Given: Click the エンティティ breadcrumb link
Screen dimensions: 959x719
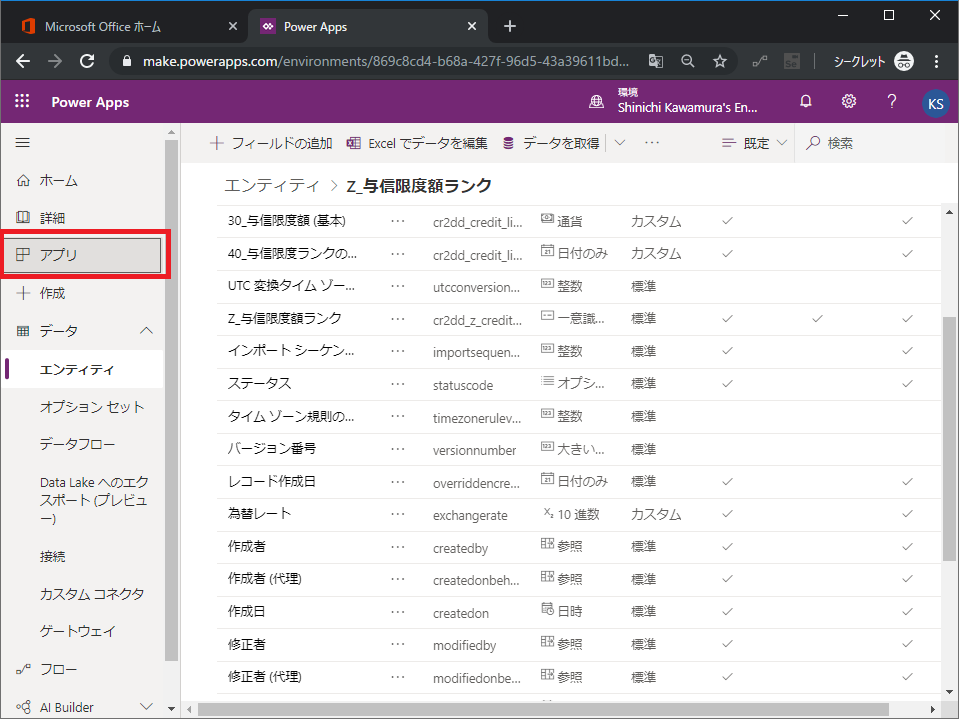Looking at the screenshot, I should click(x=272, y=185).
